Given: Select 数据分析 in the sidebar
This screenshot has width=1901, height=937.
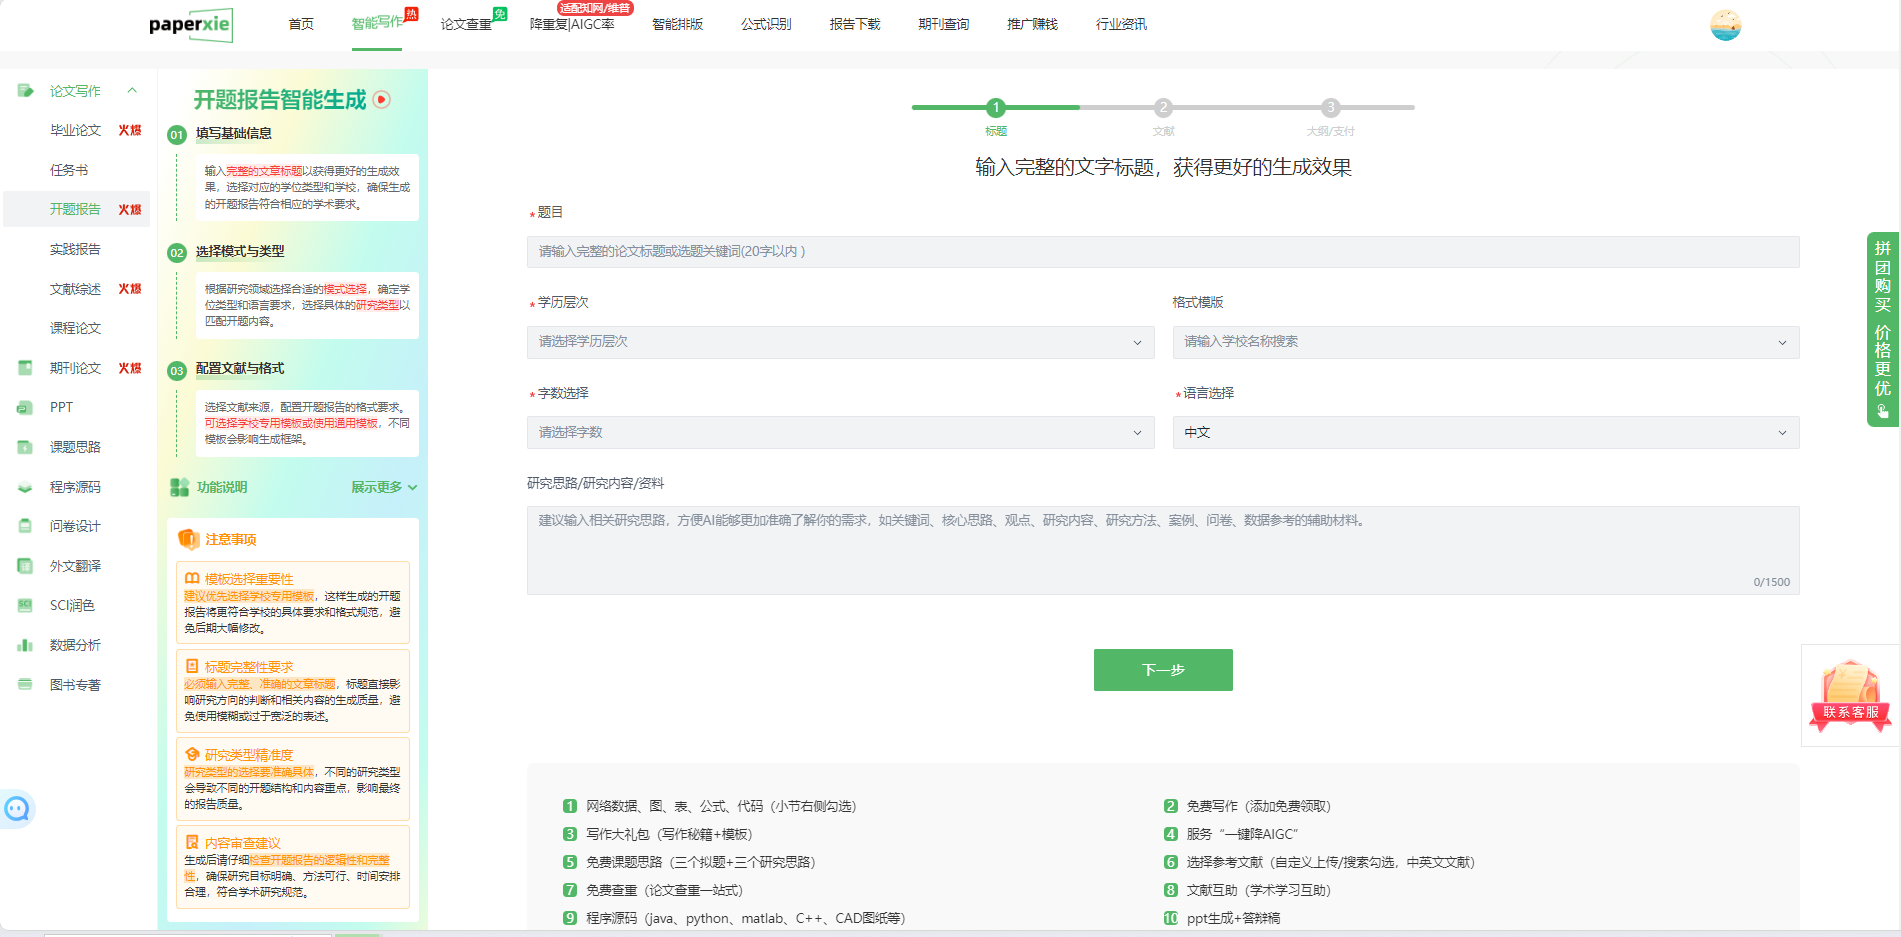Looking at the screenshot, I should (x=75, y=645).
